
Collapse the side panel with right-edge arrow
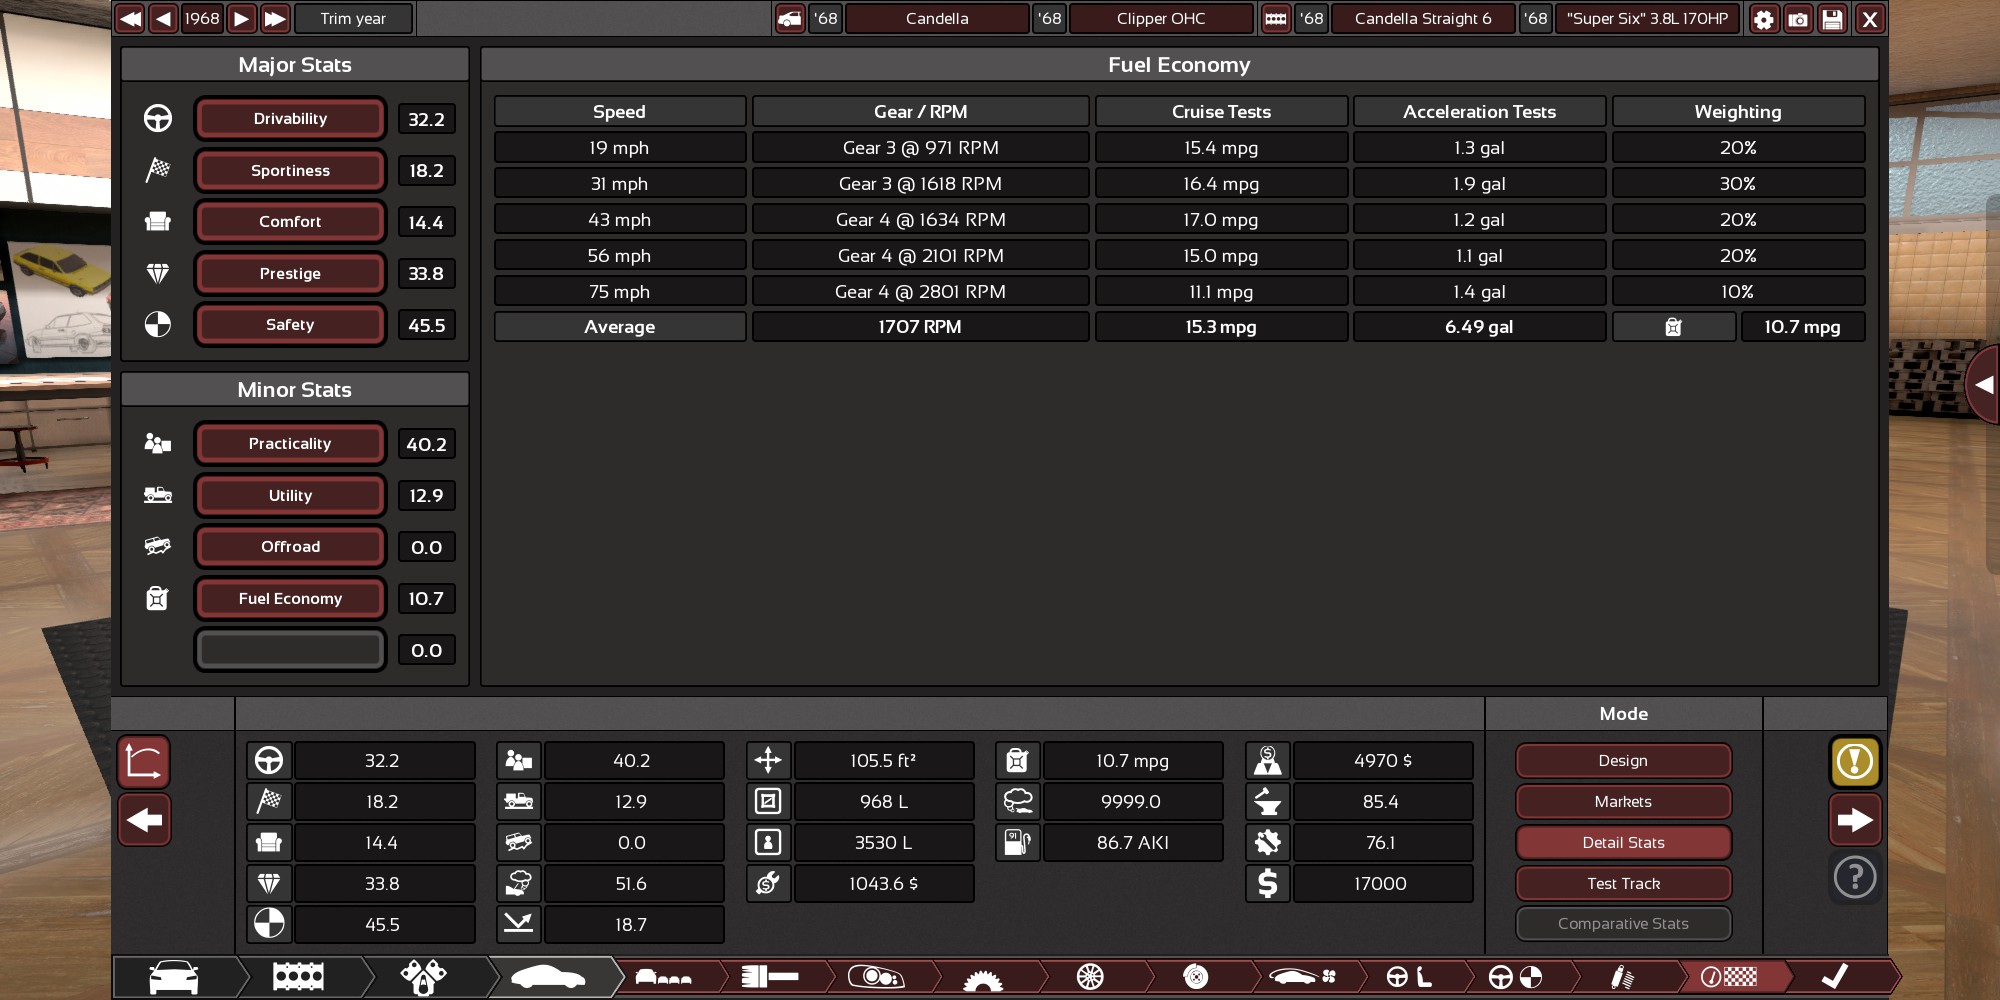pos(1984,385)
